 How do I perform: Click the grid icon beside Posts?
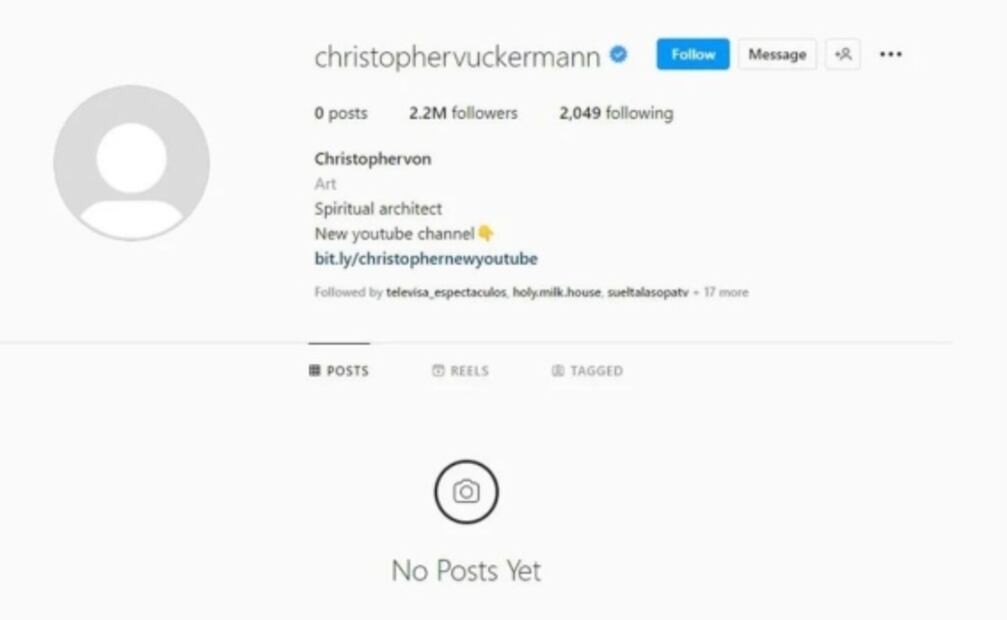315,371
